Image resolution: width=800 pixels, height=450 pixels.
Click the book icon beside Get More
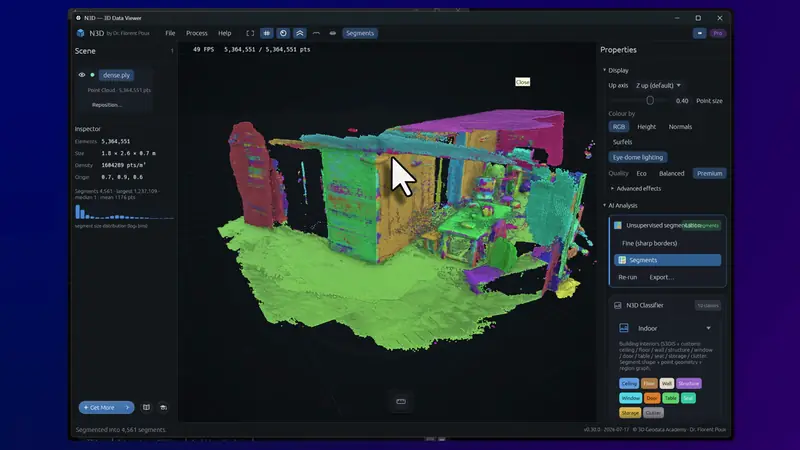pyautogui.click(x=146, y=408)
